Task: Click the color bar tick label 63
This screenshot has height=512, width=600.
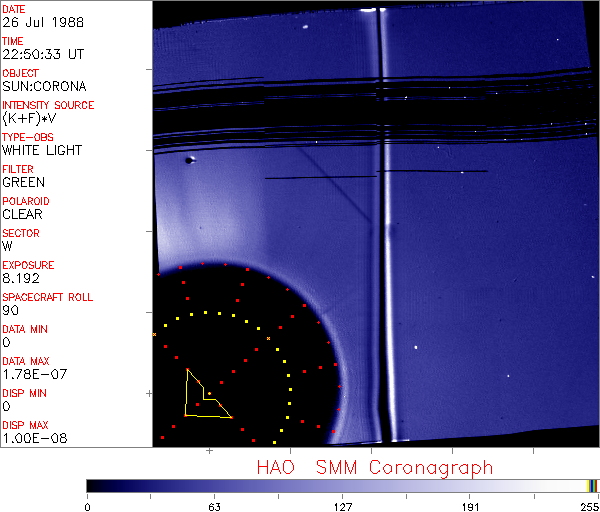Action: pos(214,506)
